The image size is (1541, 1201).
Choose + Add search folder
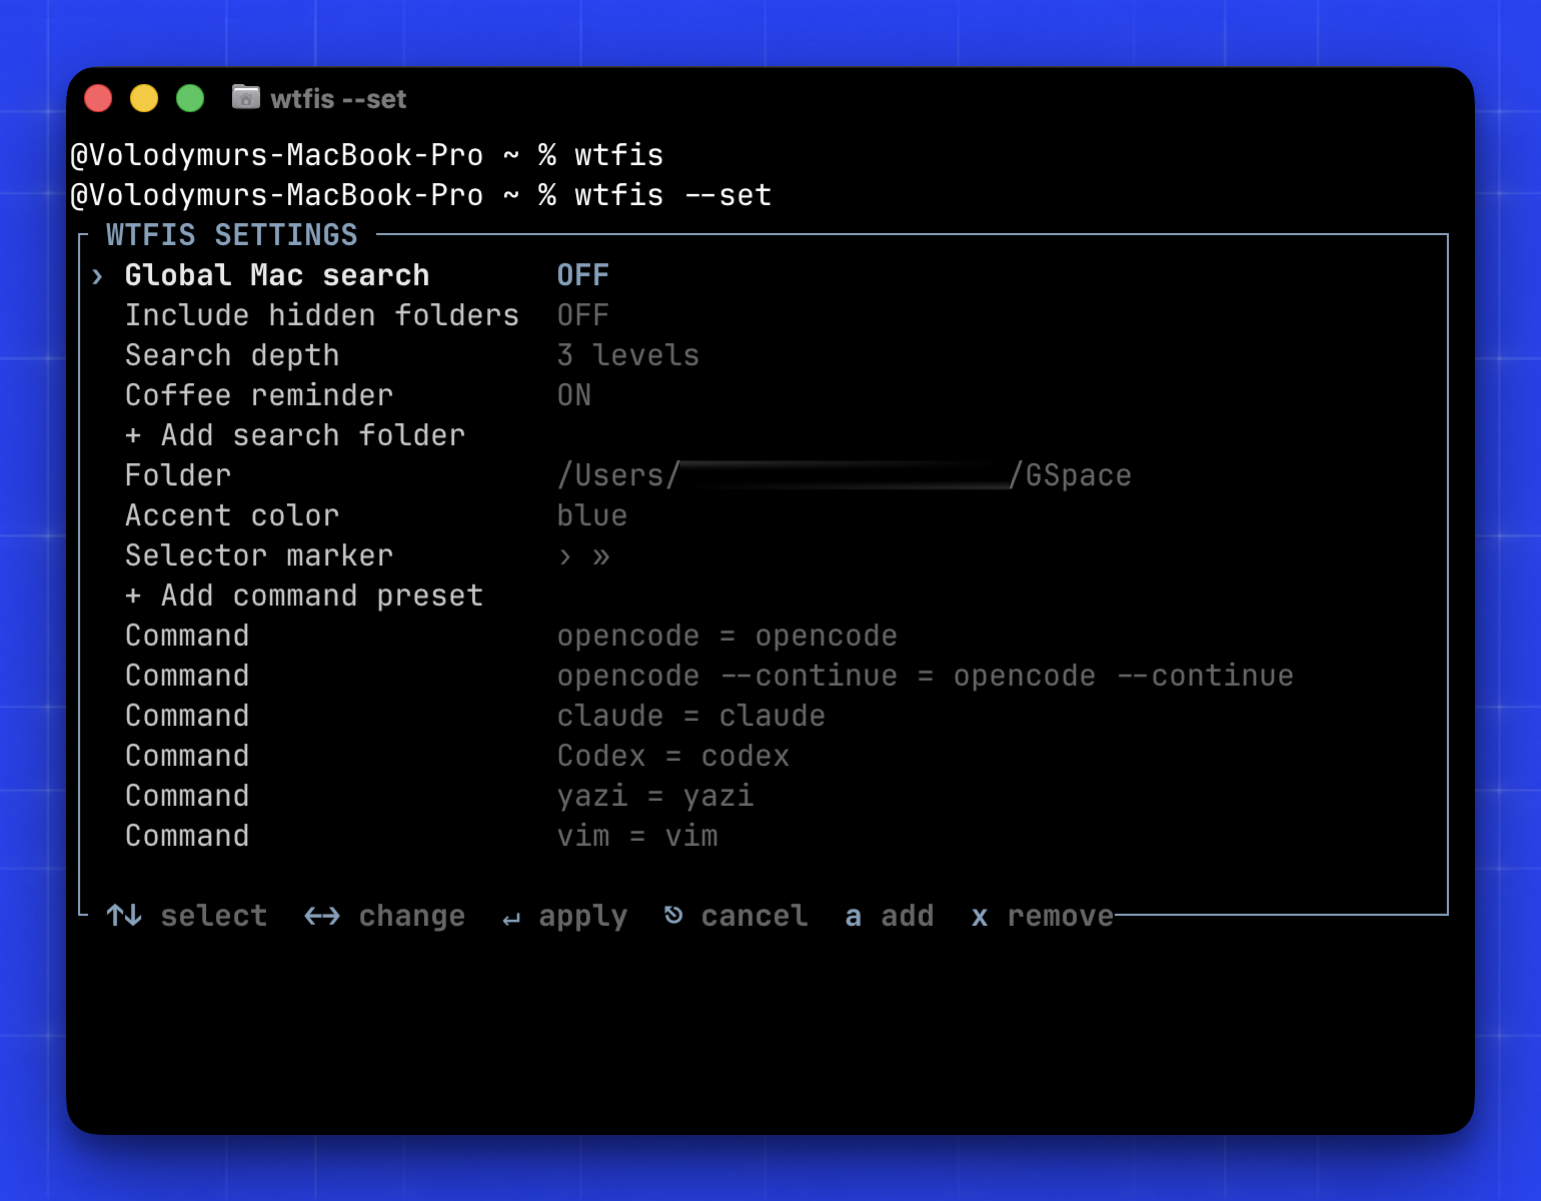click(295, 435)
